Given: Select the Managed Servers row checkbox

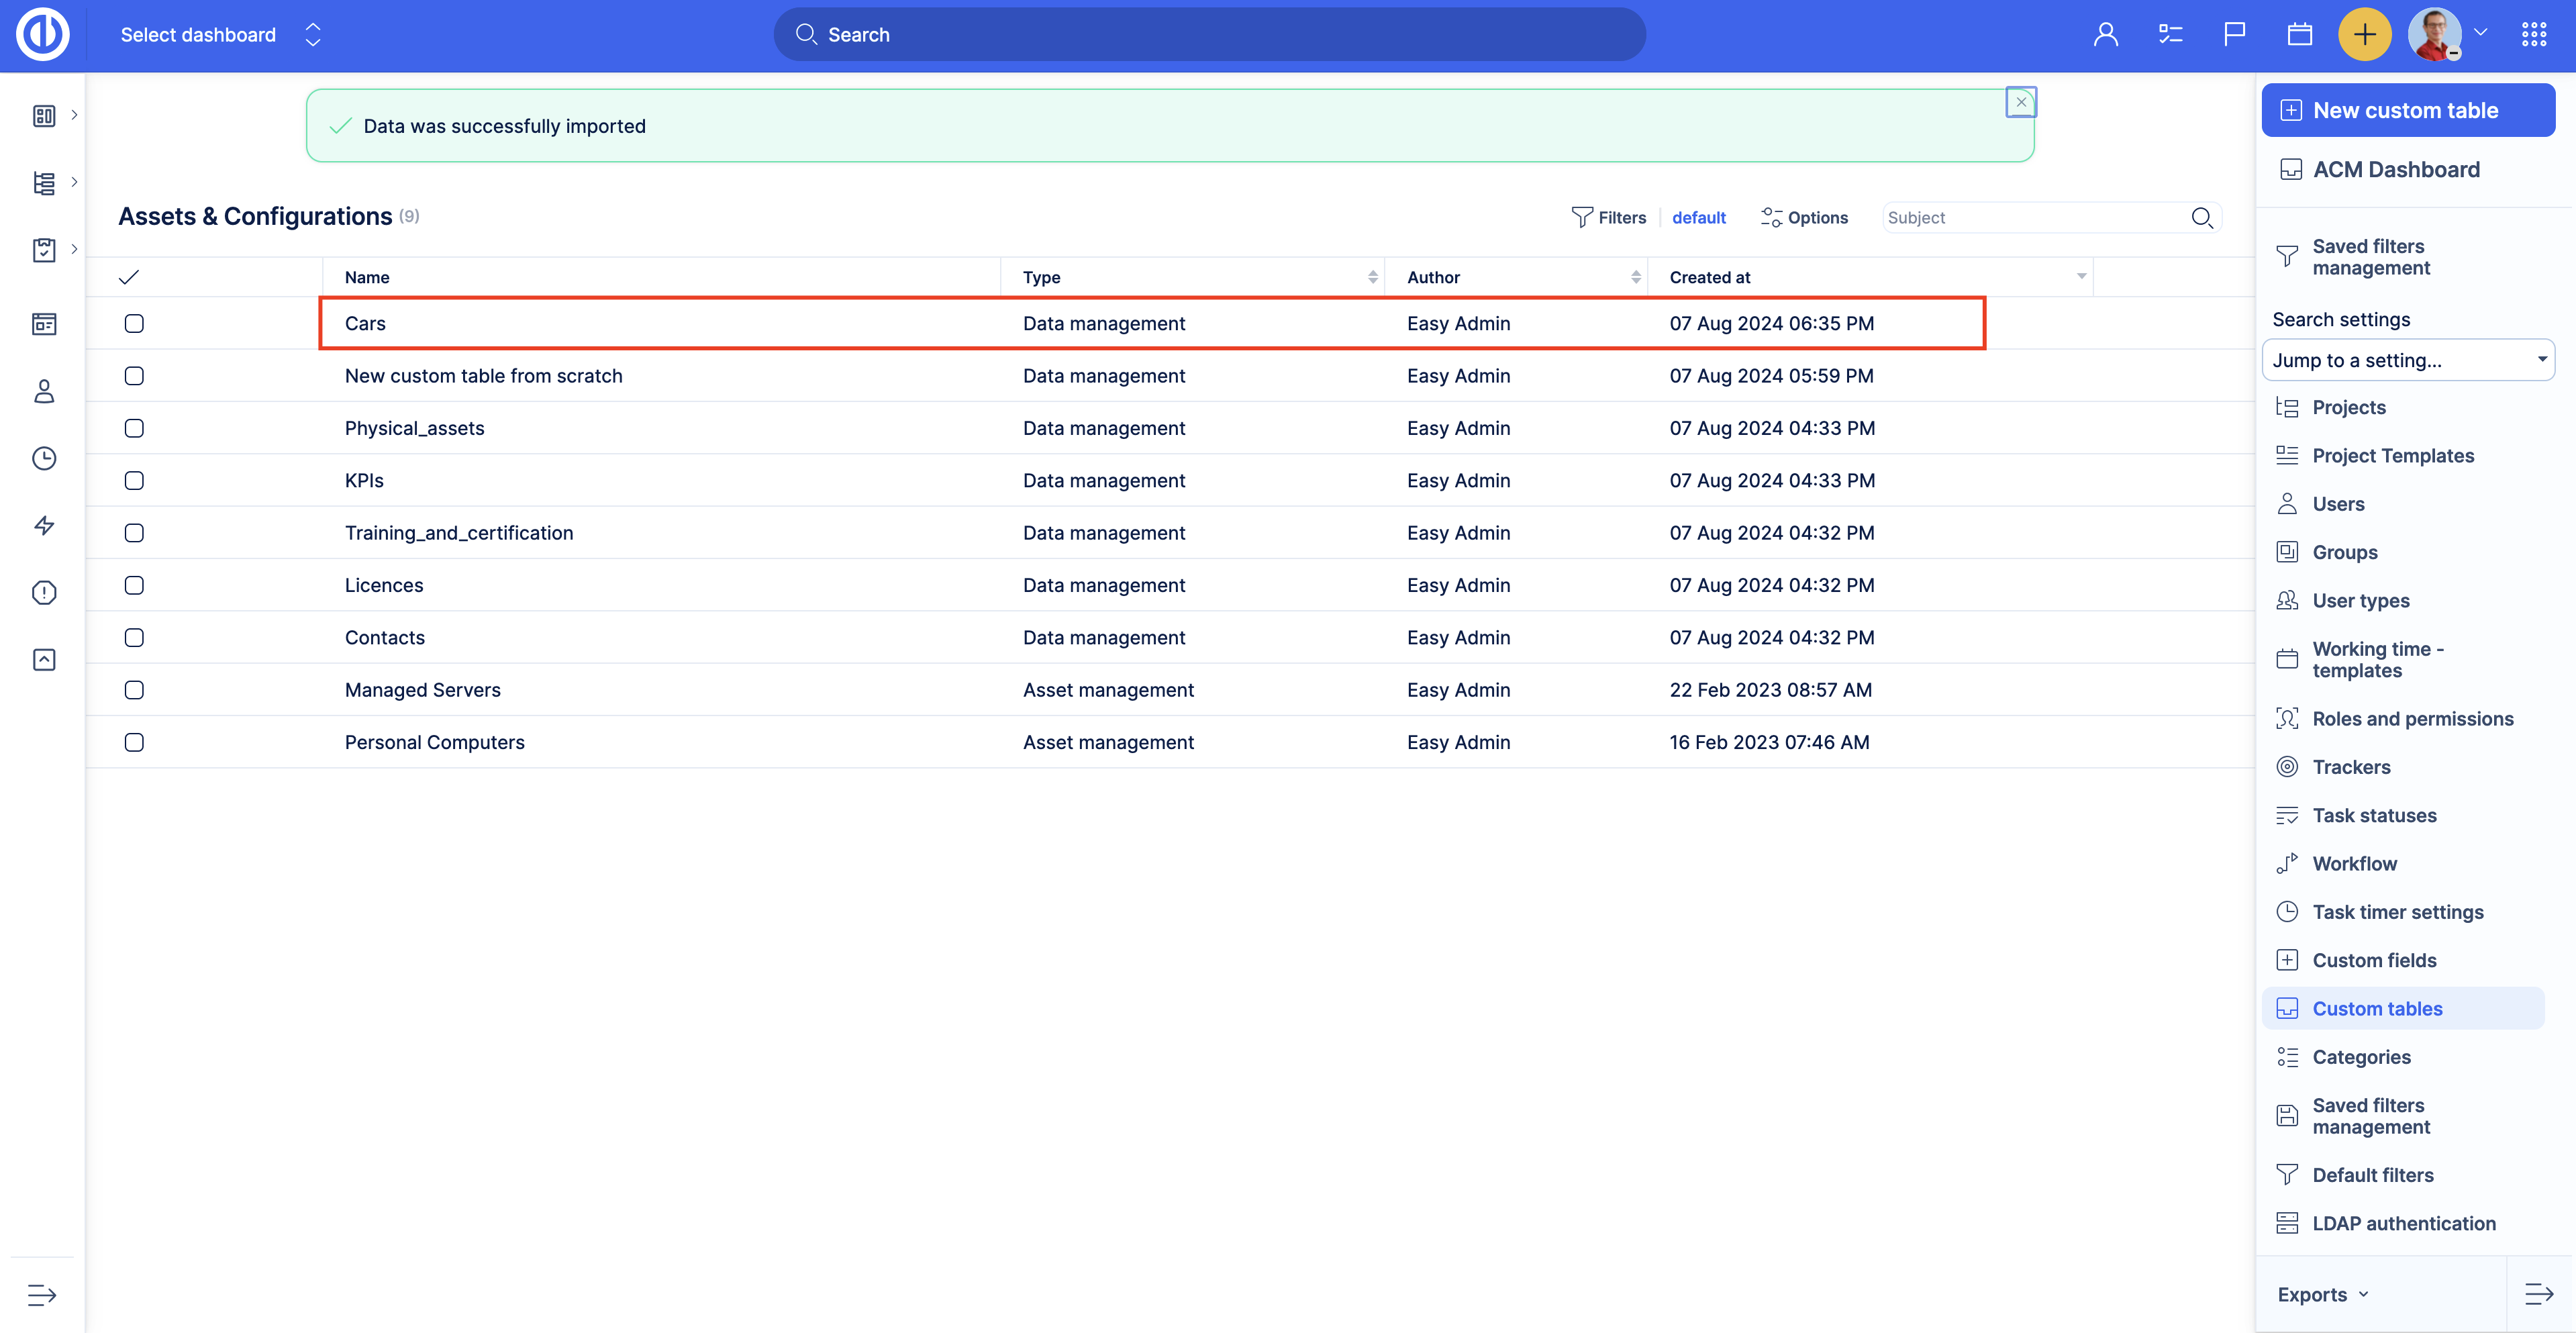Looking at the screenshot, I should point(134,690).
